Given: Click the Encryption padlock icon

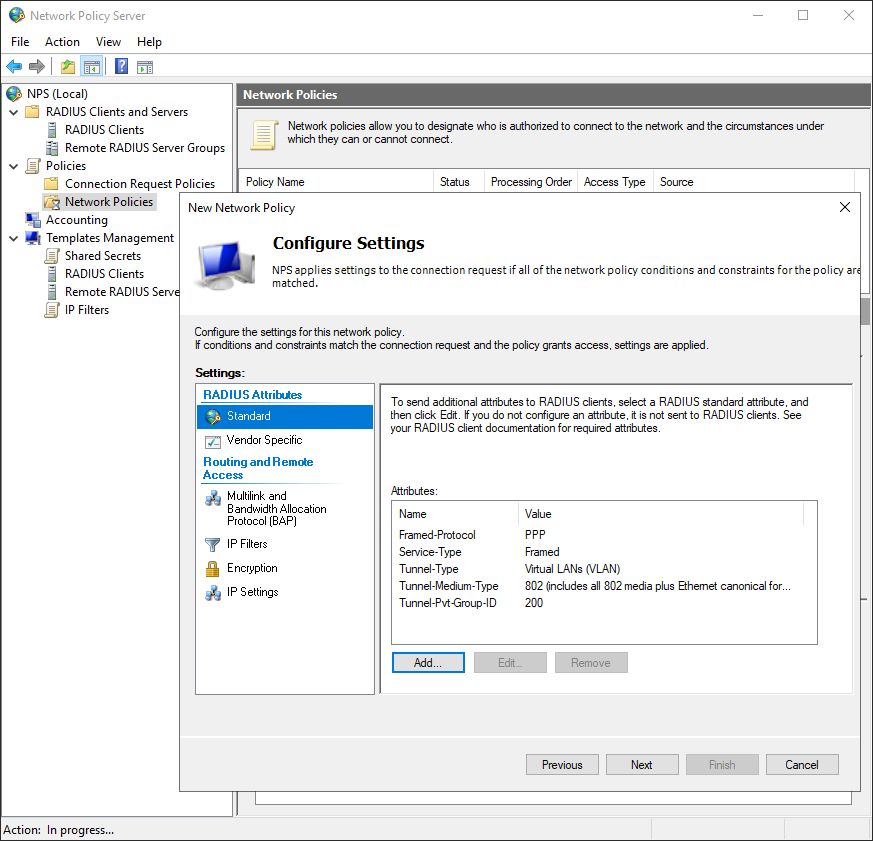Looking at the screenshot, I should click(212, 568).
